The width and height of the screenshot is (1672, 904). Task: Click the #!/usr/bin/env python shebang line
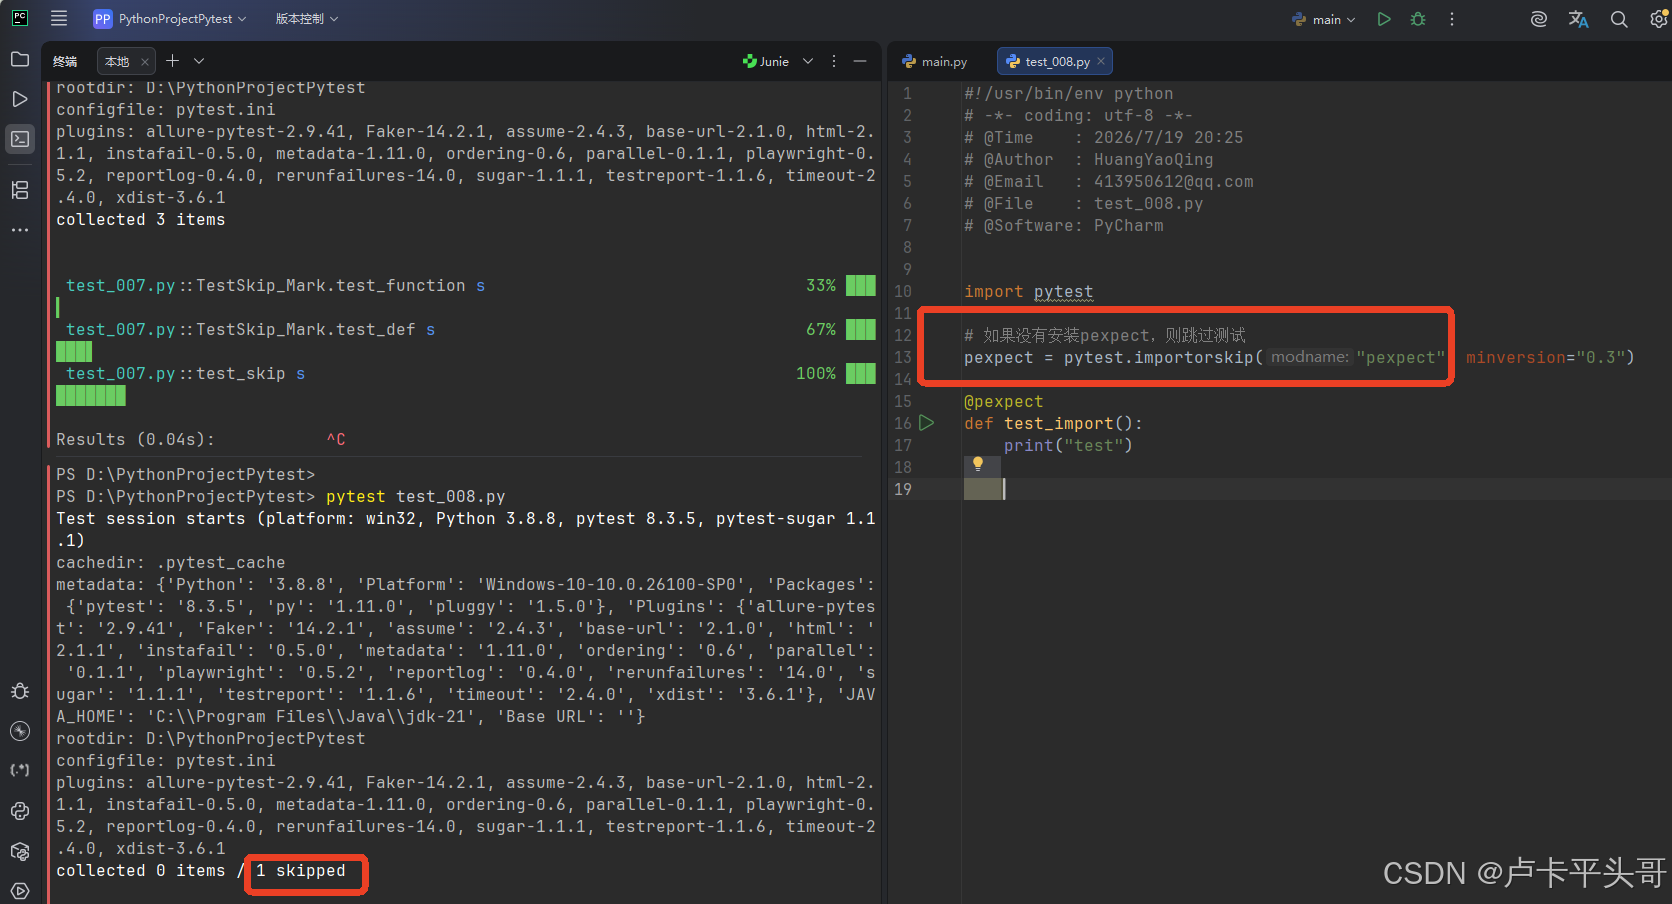tap(1068, 93)
